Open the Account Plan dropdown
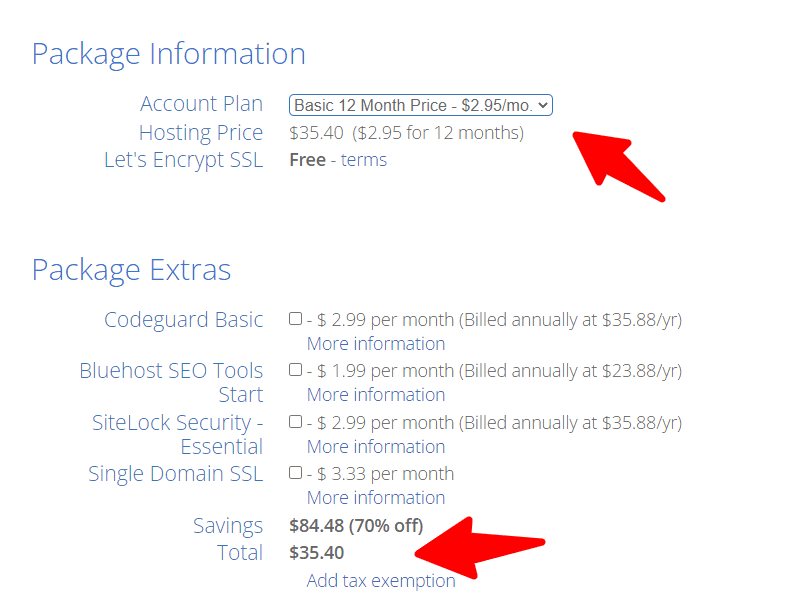This screenshot has width=791, height=603. pos(420,105)
